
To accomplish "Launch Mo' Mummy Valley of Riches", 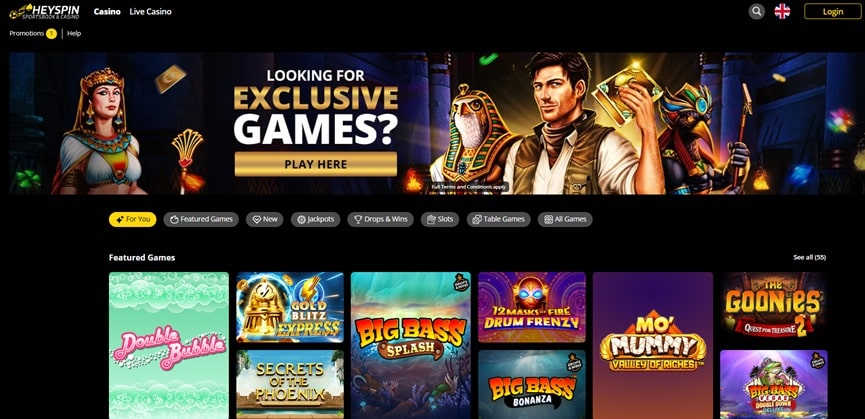I will coord(653,346).
